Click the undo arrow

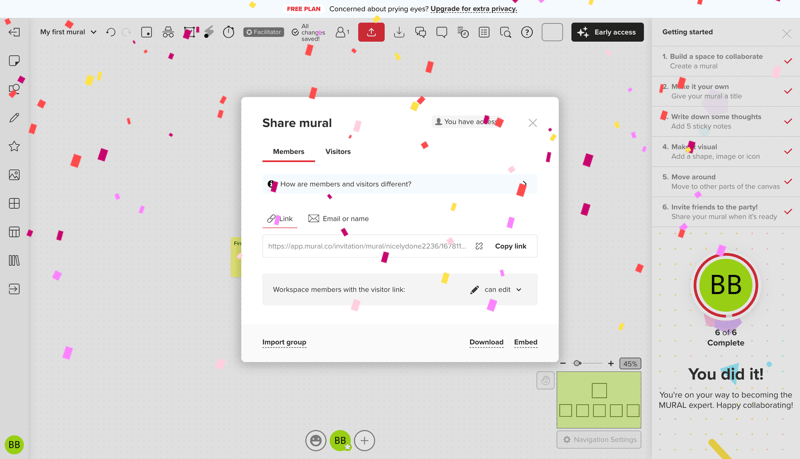pyautogui.click(x=111, y=32)
